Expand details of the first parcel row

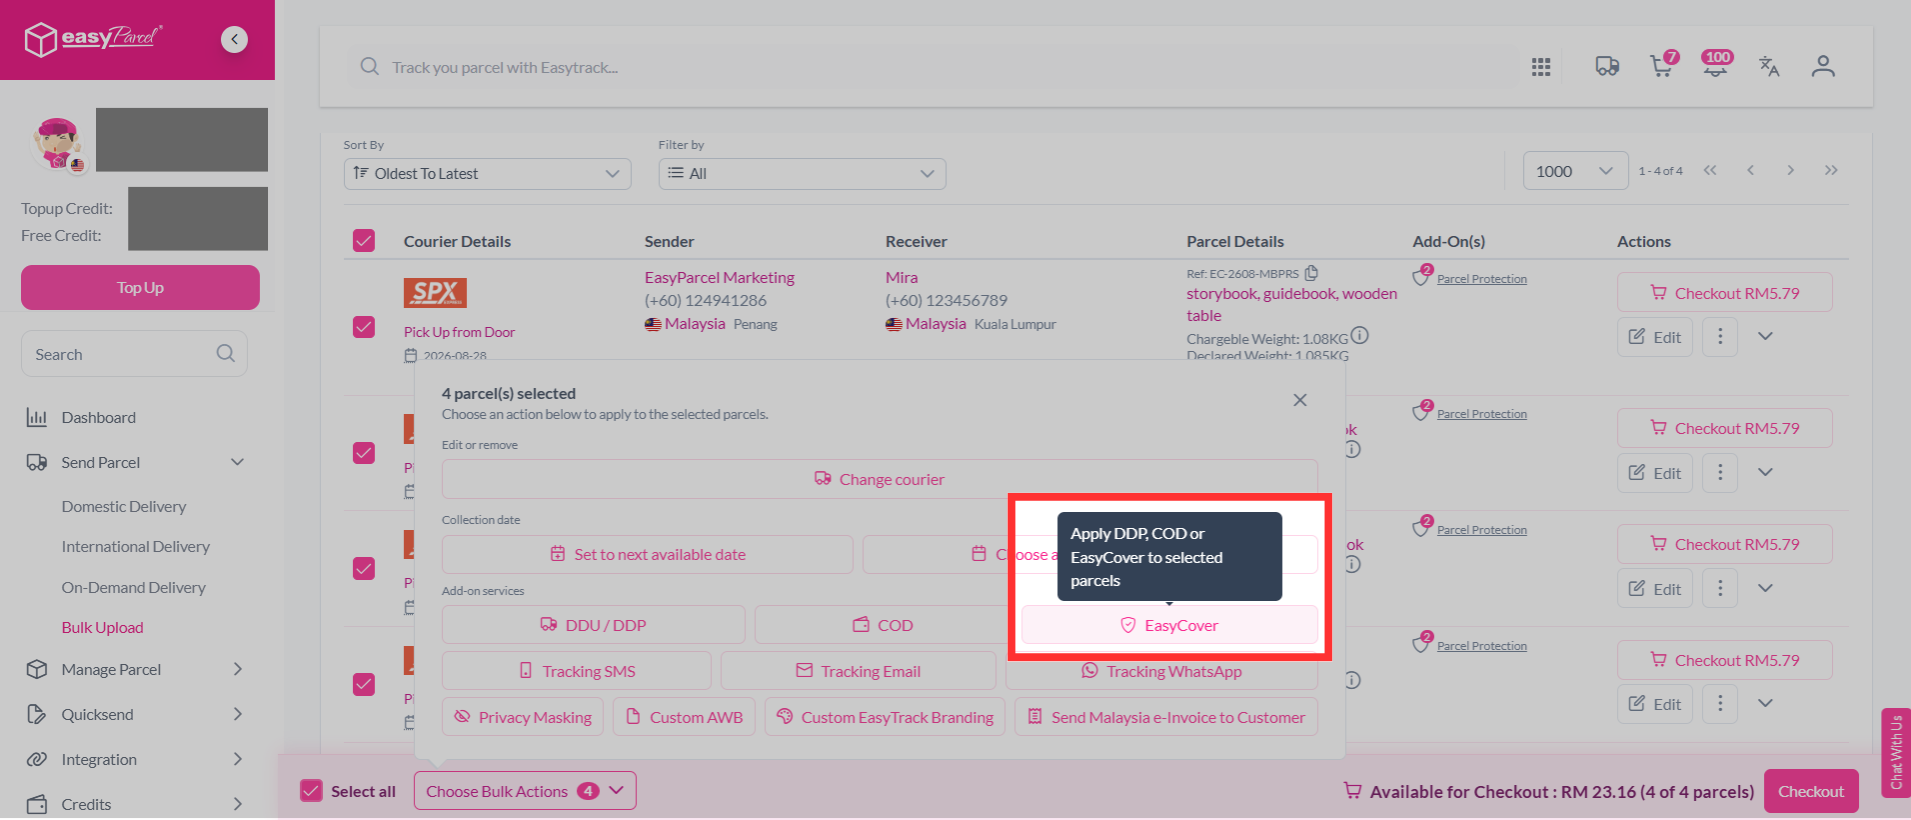(x=1765, y=337)
